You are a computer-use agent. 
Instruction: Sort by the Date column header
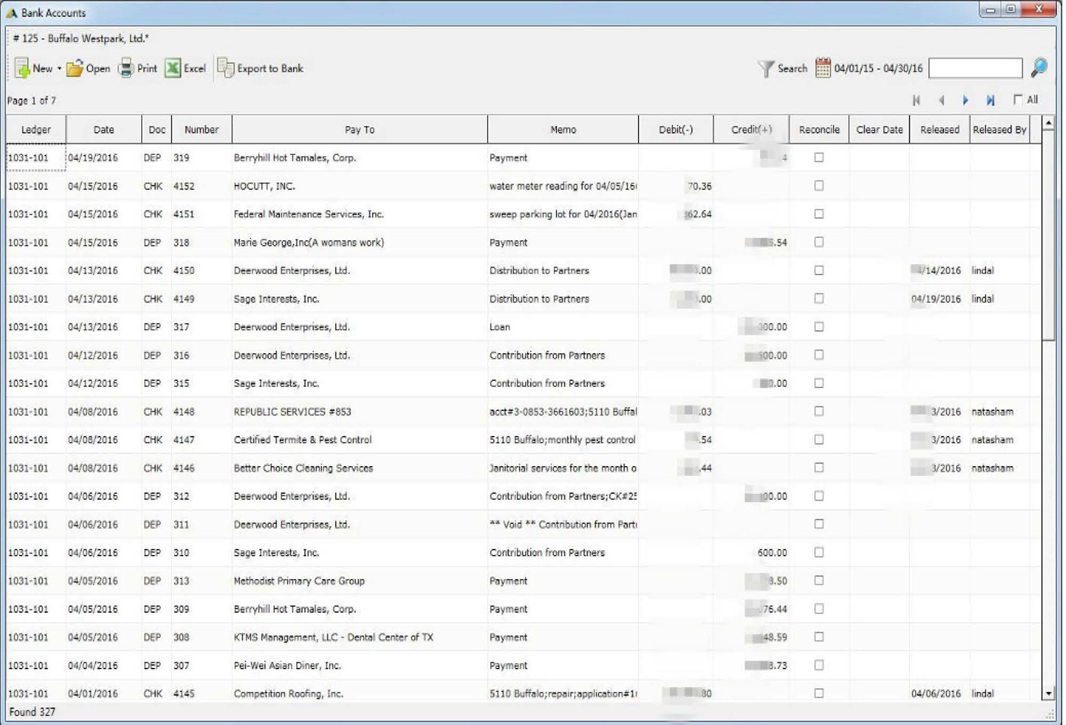(104, 130)
